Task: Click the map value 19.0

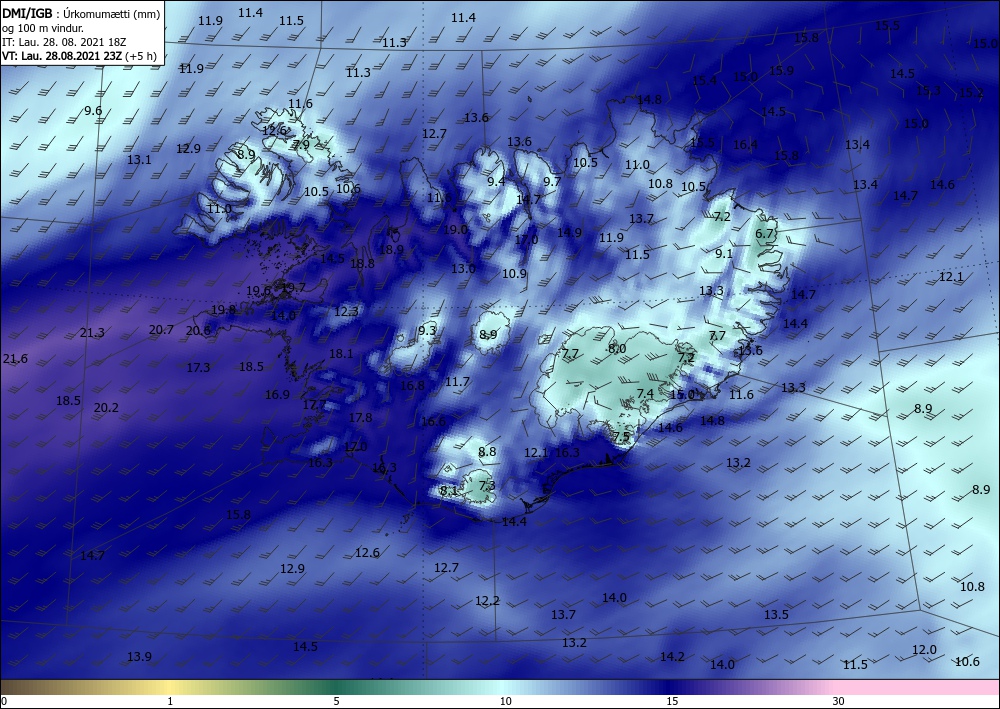Action: pyautogui.click(x=455, y=230)
